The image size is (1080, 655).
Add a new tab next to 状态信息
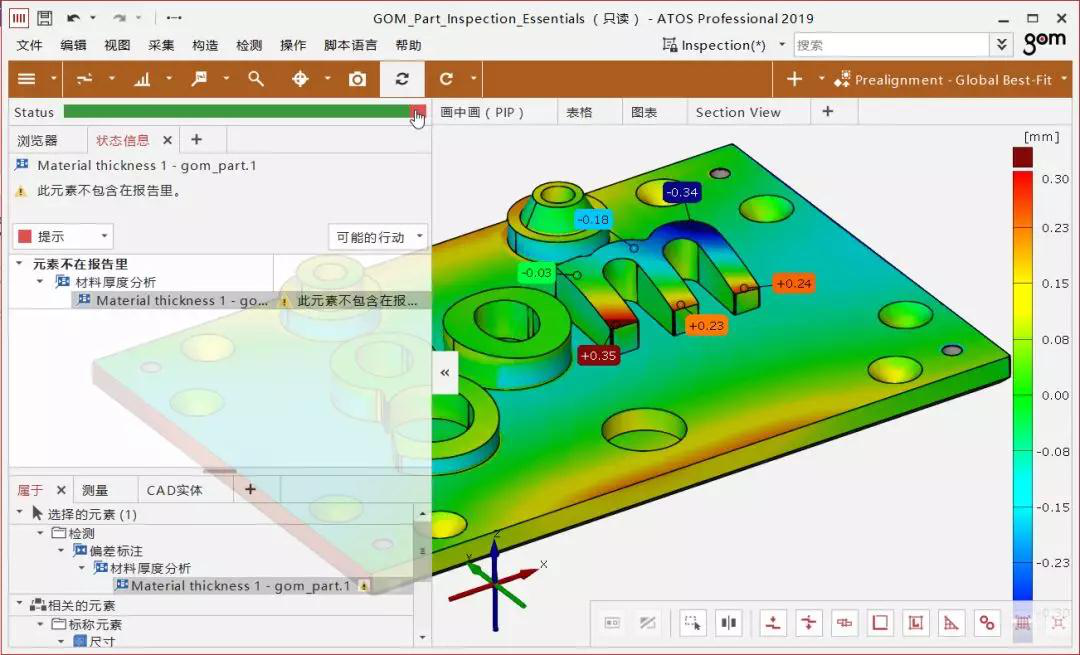tap(196, 140)
